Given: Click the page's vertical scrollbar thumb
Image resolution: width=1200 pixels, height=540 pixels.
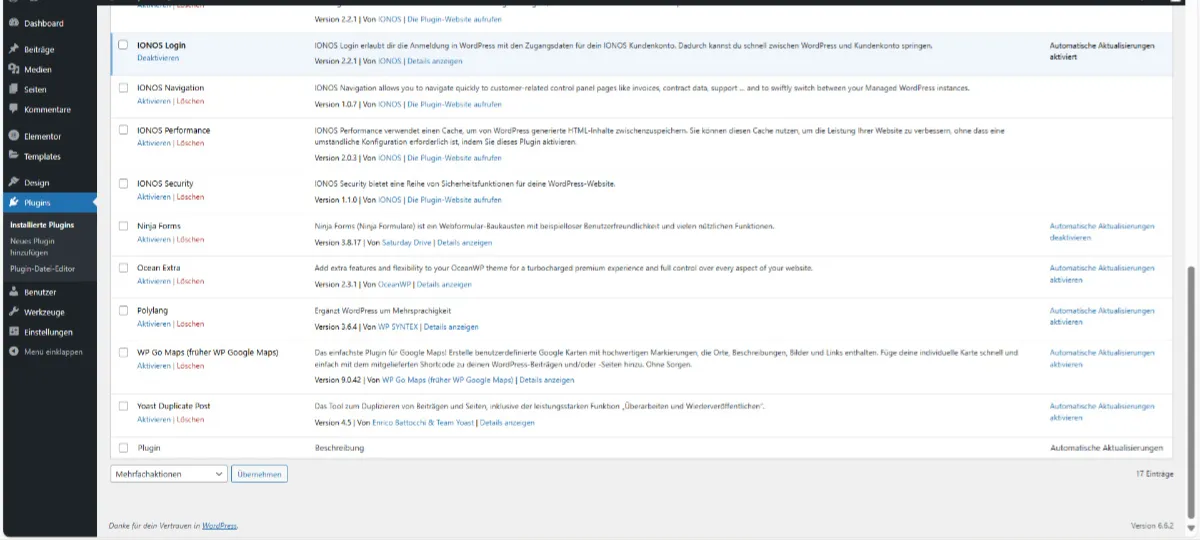Looking at the screenshot, I should (1190, 391).
